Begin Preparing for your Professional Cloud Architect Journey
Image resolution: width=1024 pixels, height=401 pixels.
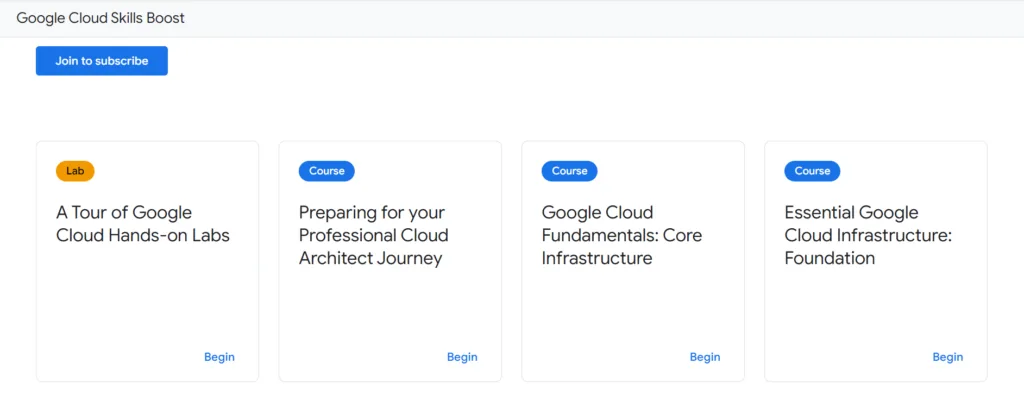tap(462, 357)
